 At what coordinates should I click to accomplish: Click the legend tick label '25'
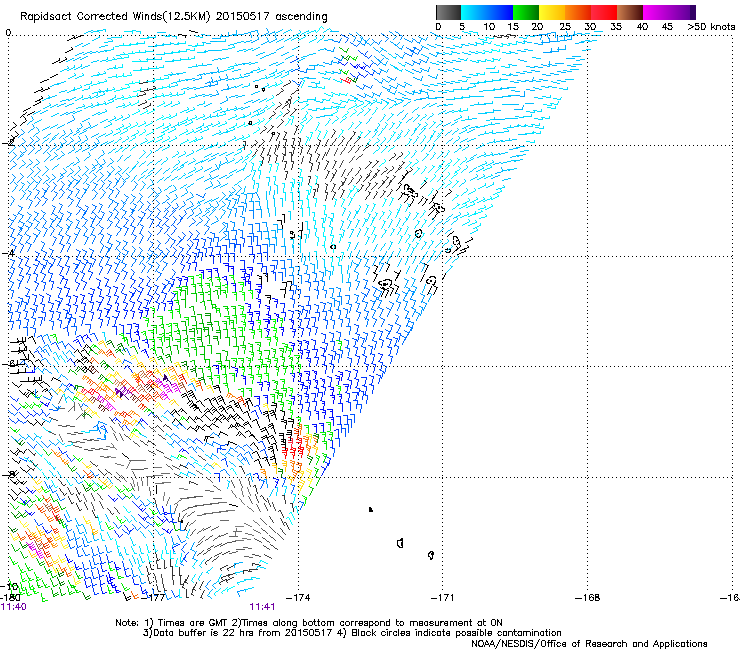565,27
